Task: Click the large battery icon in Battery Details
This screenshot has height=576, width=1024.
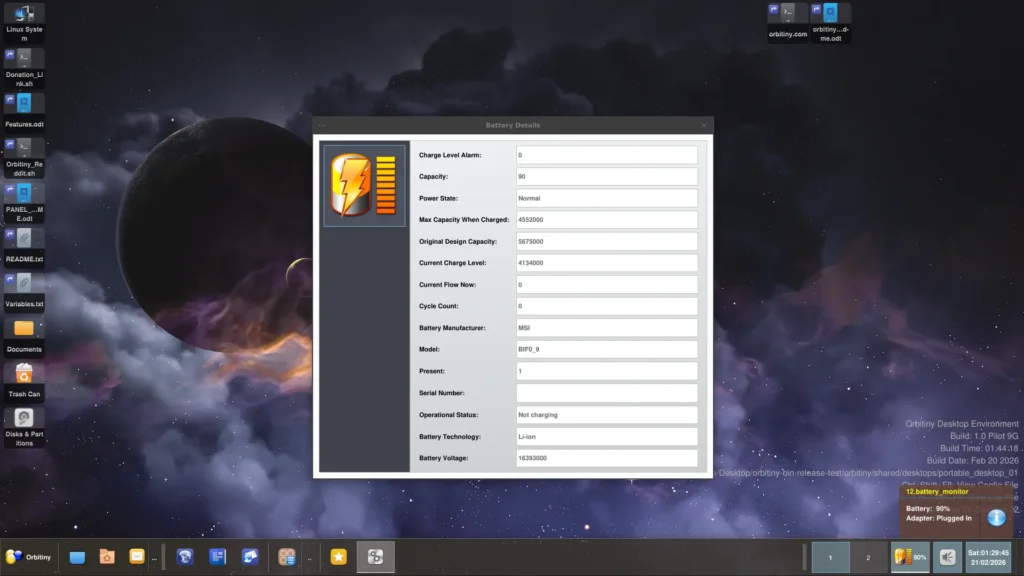Action: [364, 185]
